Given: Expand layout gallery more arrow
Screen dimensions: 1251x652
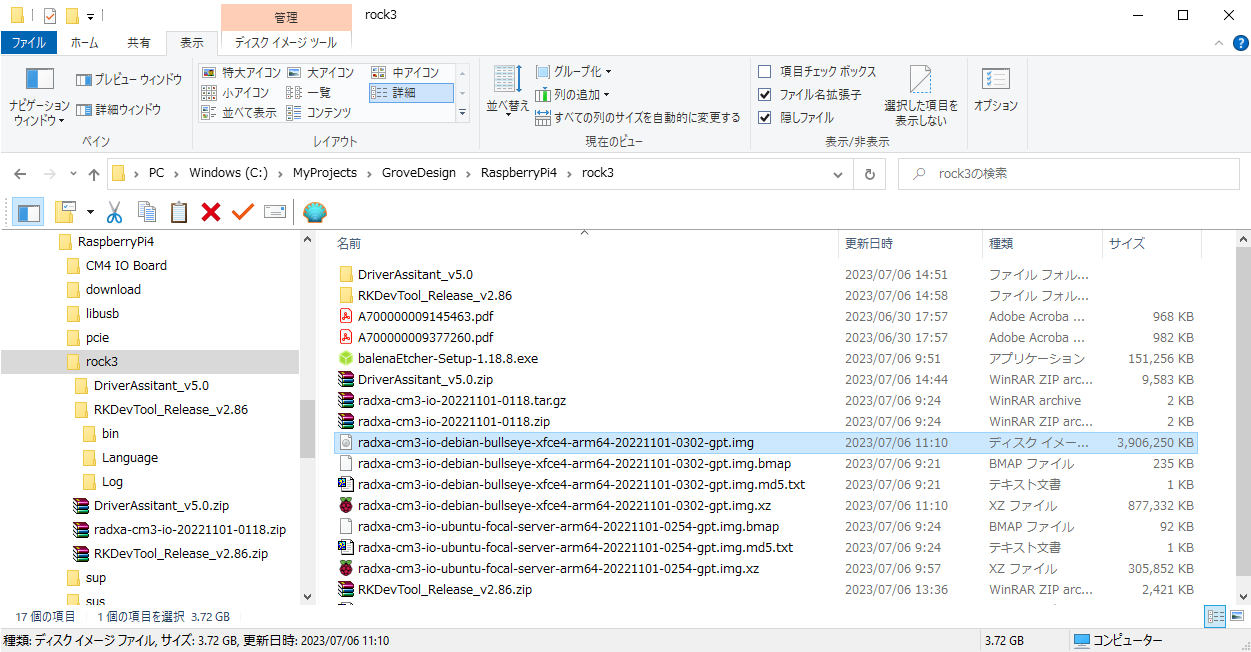Looking at the screenshot, I should tap(462, 113).
